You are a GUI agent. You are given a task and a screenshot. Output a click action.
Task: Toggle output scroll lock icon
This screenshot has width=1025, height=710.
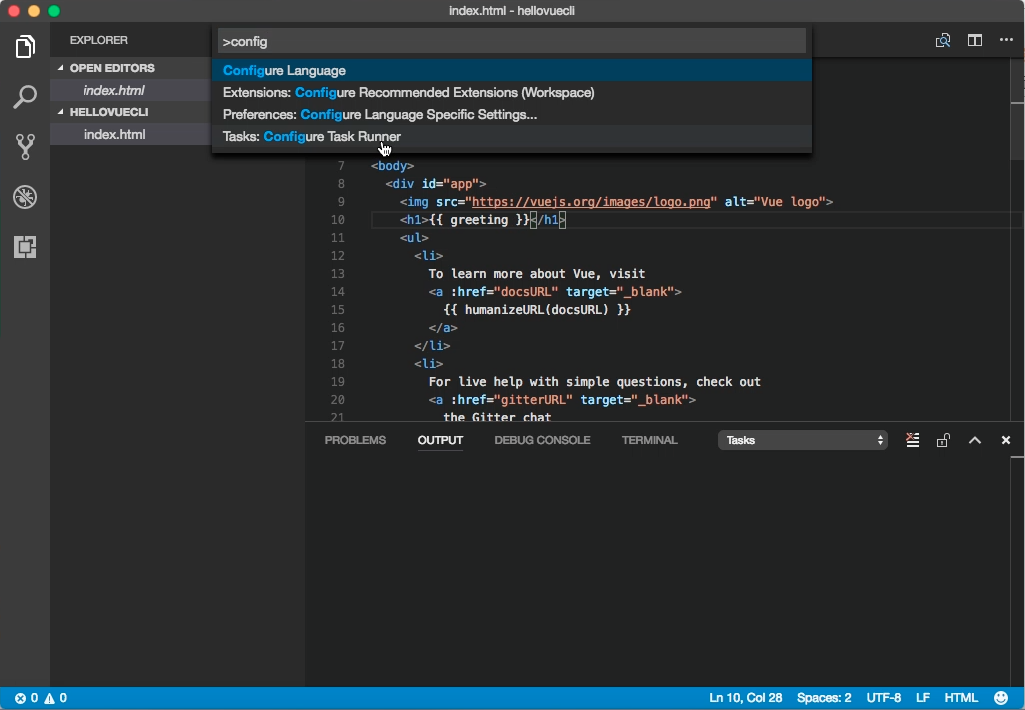click(943, 440)
